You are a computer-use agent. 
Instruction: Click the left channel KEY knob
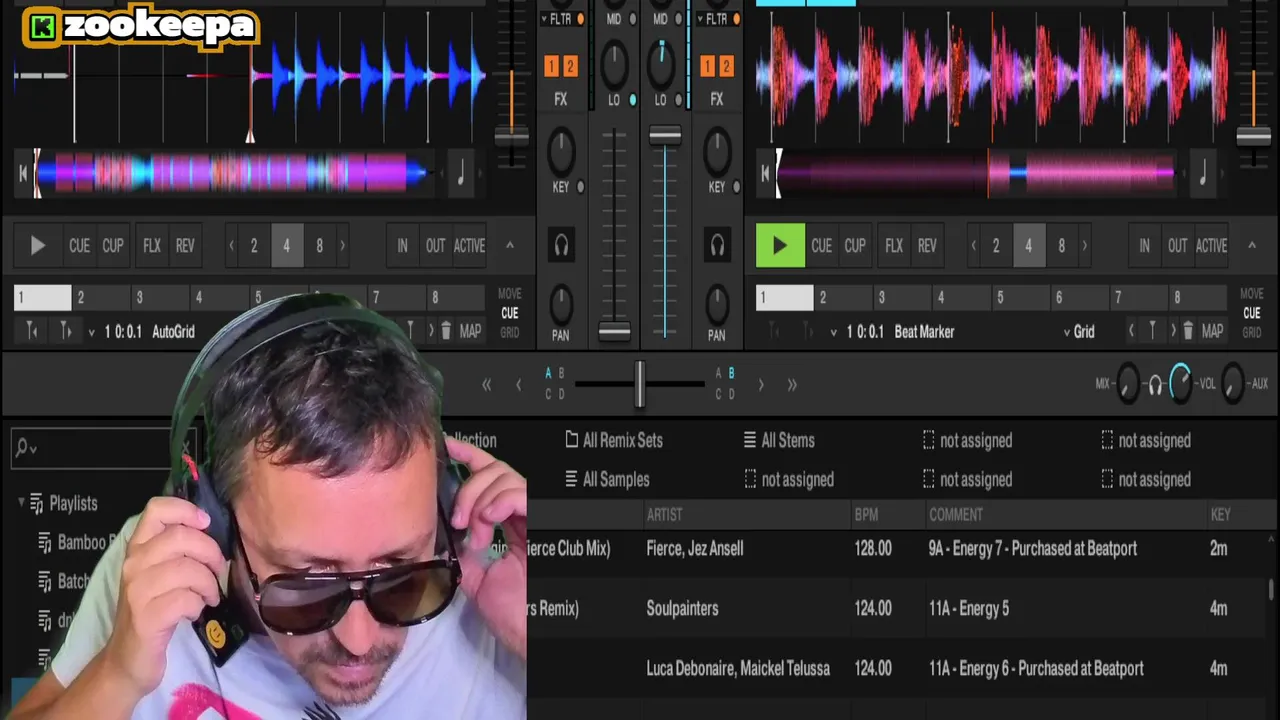pos(561,152)
